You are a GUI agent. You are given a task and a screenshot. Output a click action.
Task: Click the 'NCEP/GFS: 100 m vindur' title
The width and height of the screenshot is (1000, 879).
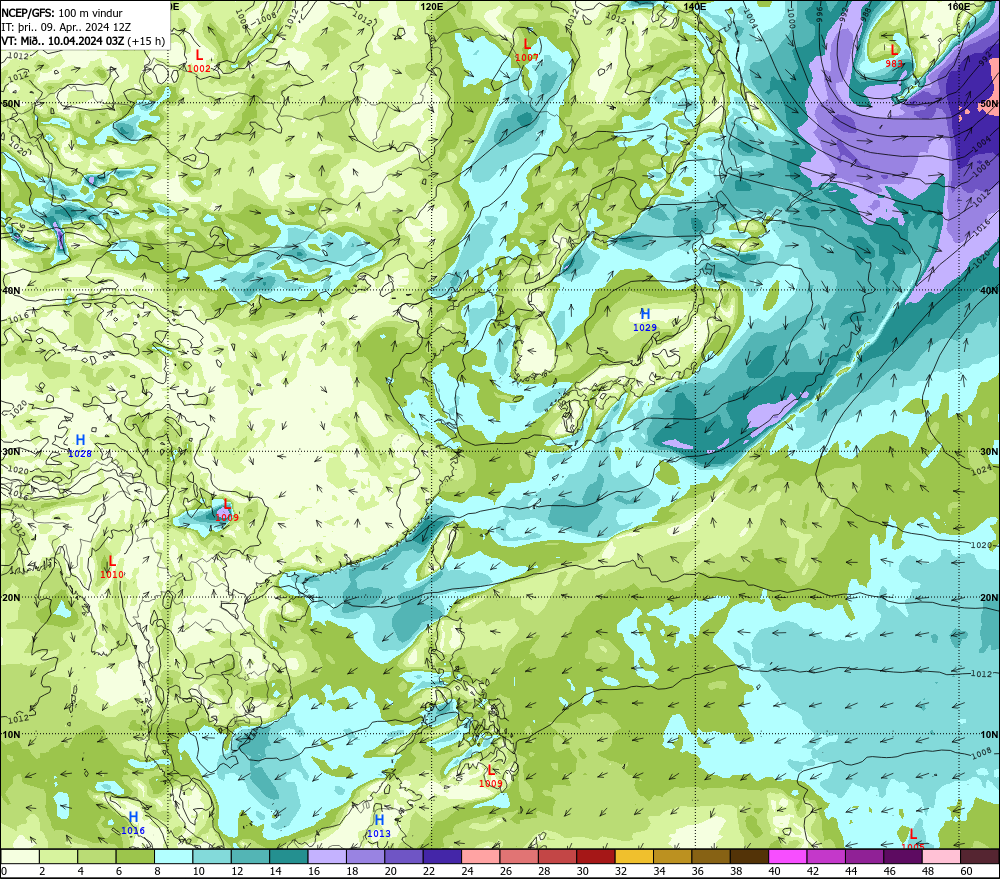[62, 13]
